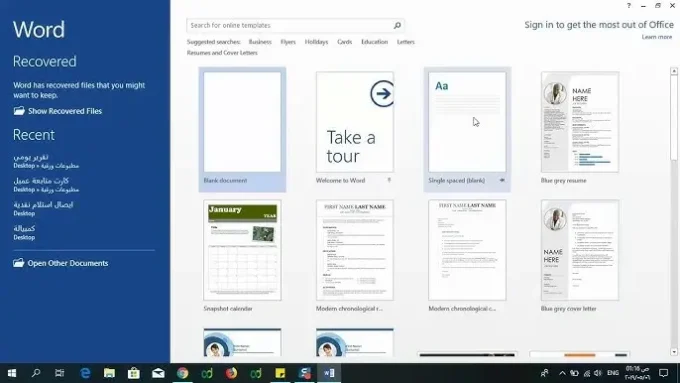
Task: Choose the Blank document template
Action: click(x=242, y=129)
